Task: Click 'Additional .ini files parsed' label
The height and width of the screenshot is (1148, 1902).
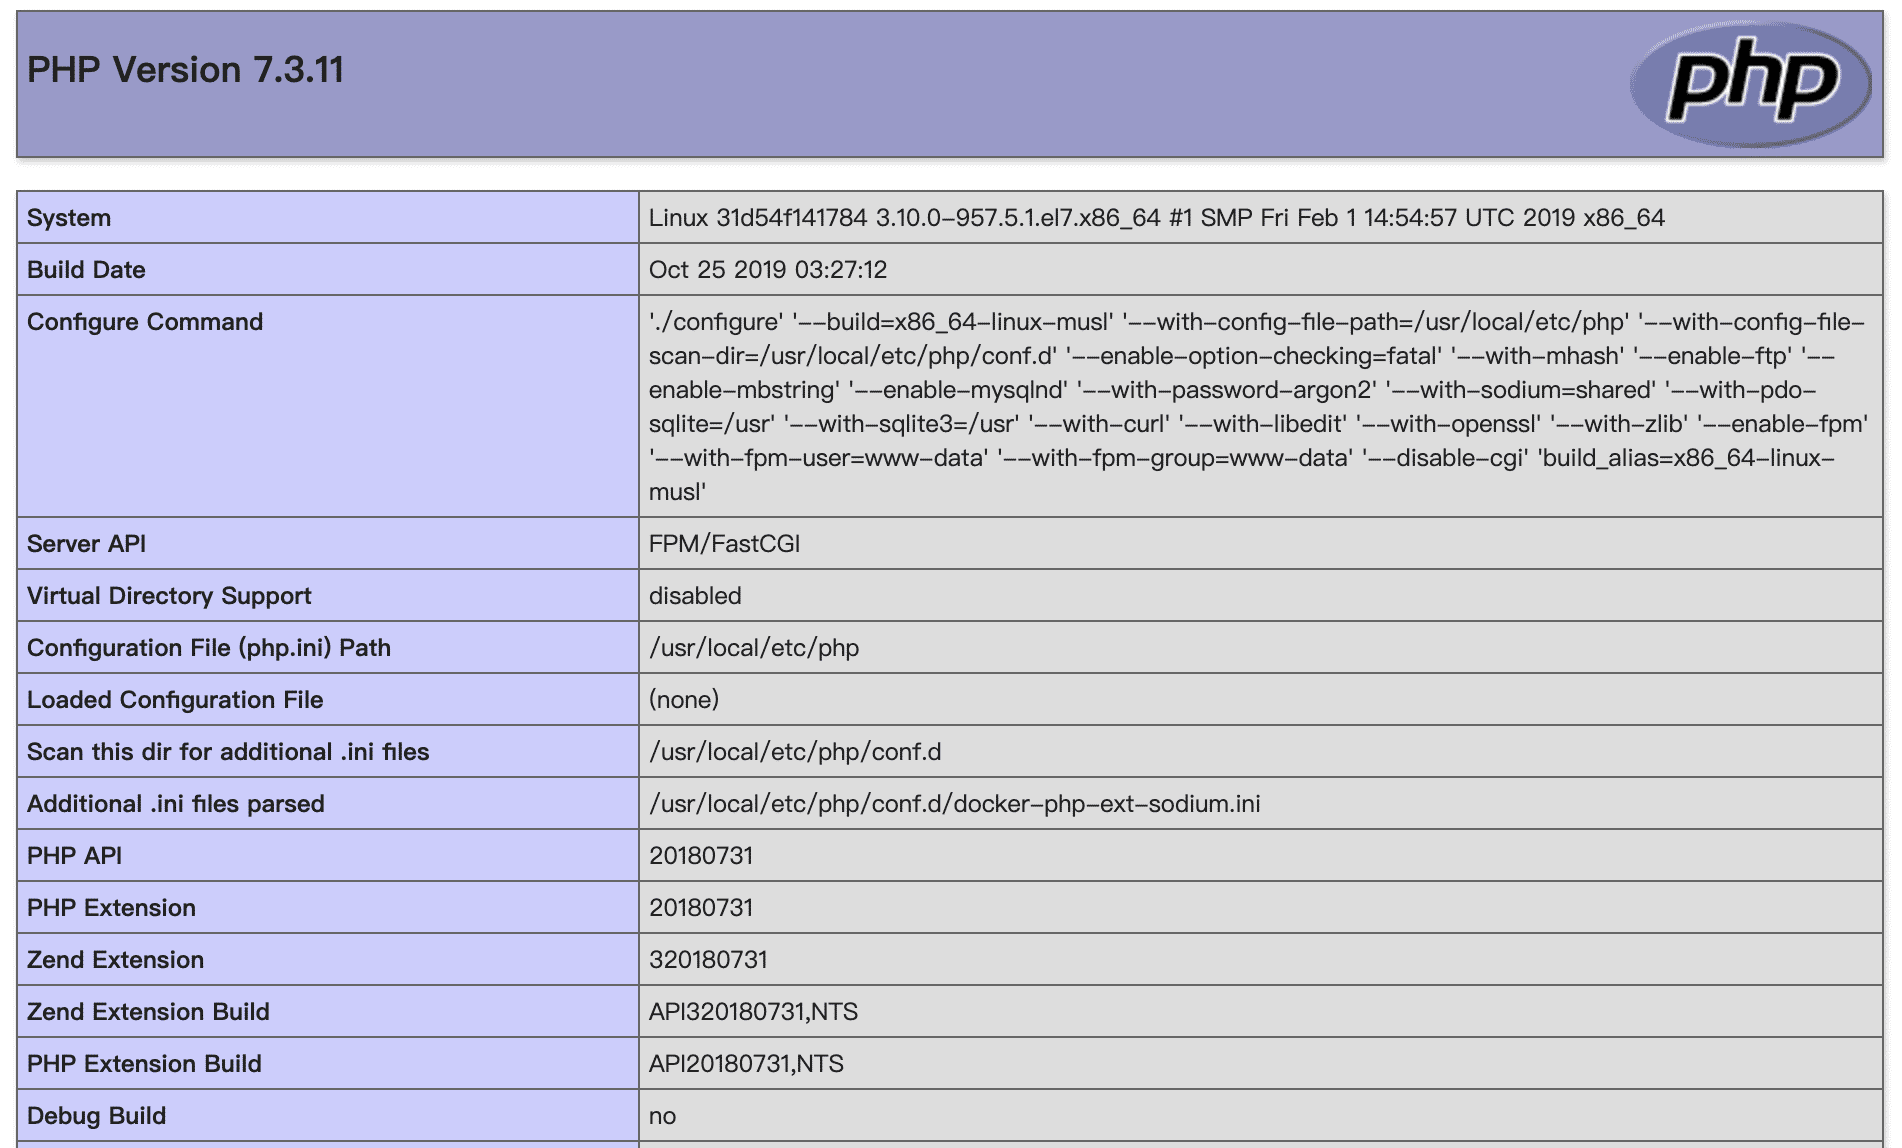Action: click(x=176, y=804)
